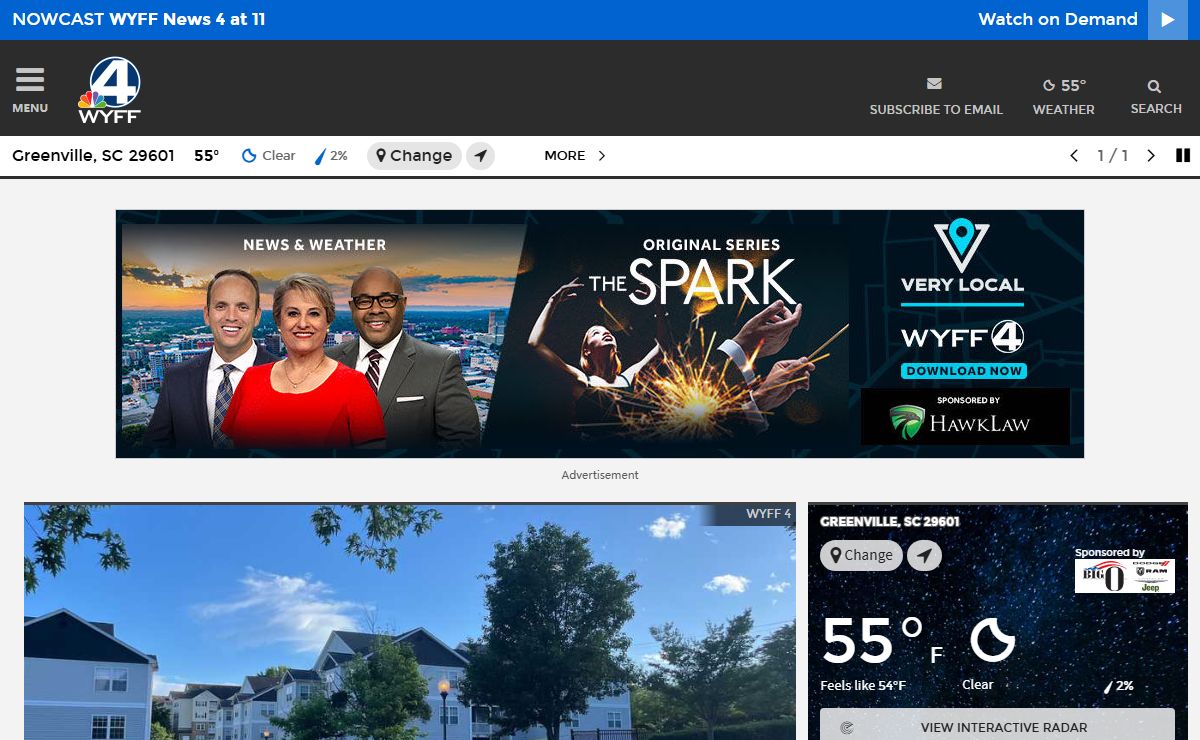Click the Watch on Demand play button

pos(1167,20)
